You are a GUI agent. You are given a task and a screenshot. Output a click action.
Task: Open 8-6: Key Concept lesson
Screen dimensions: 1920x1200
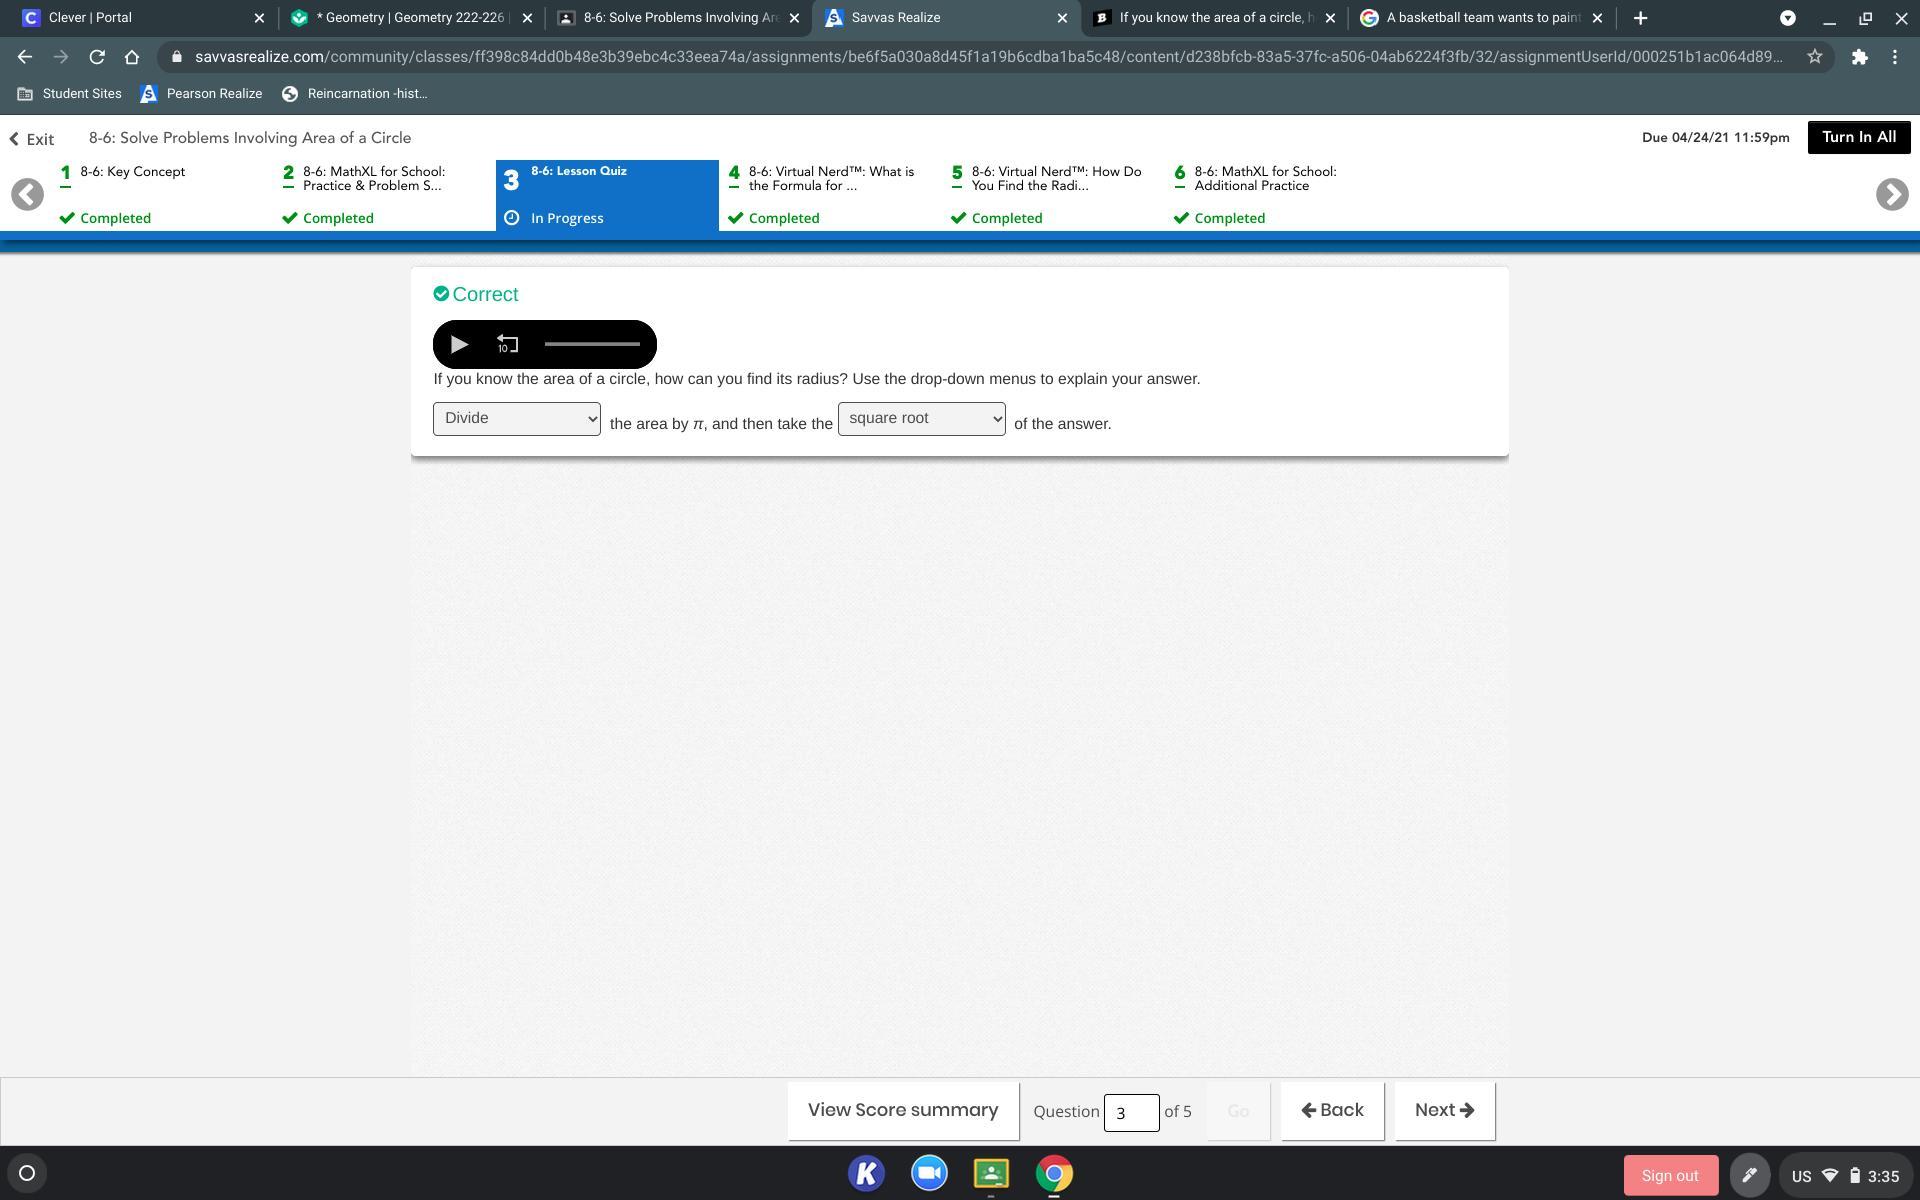(132, 172)
